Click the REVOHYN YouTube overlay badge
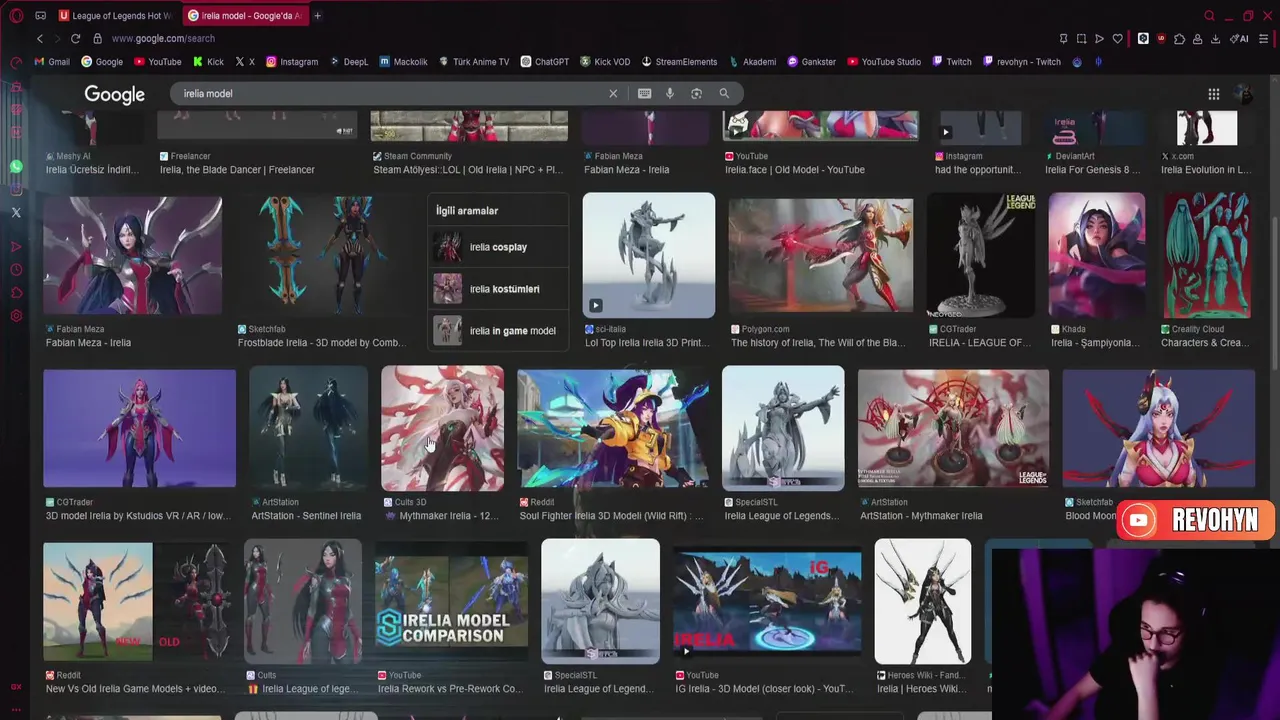 (x=1195, y=520)
